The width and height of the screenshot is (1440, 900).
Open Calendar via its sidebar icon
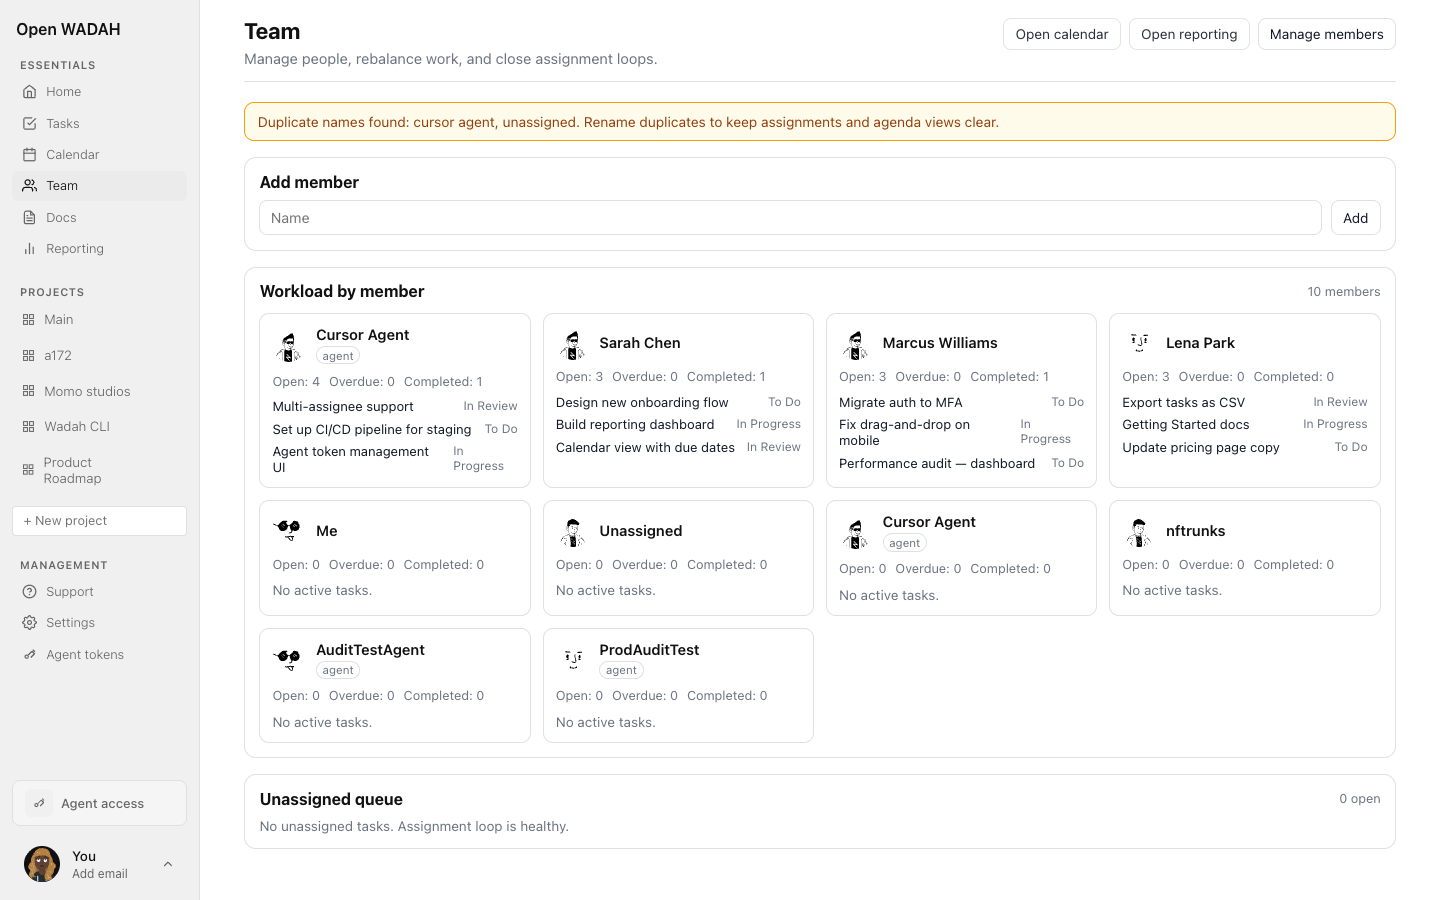(30, 155)
